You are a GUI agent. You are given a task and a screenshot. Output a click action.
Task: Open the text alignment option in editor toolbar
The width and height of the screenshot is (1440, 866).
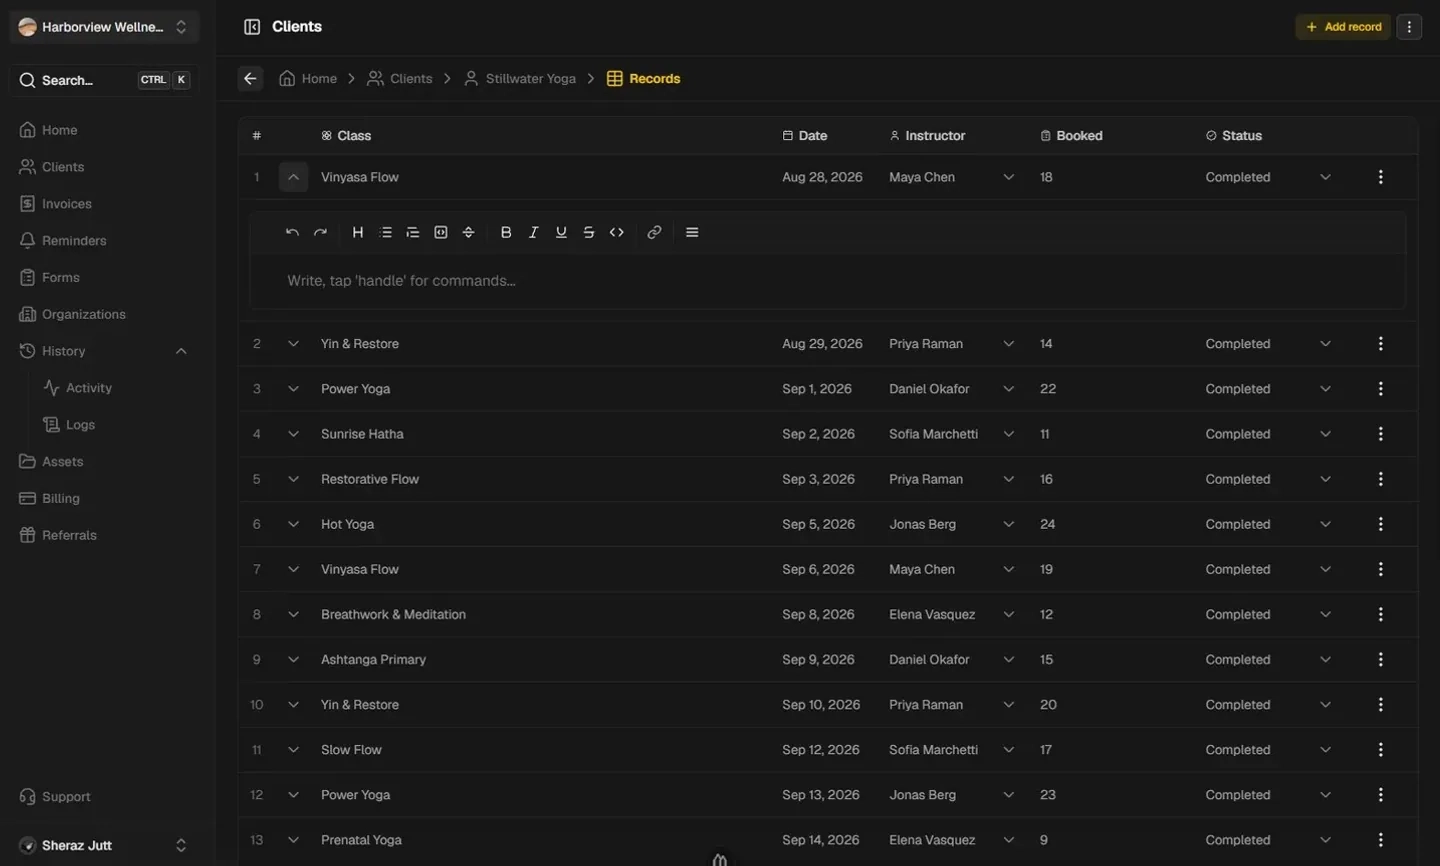(692, 232)
